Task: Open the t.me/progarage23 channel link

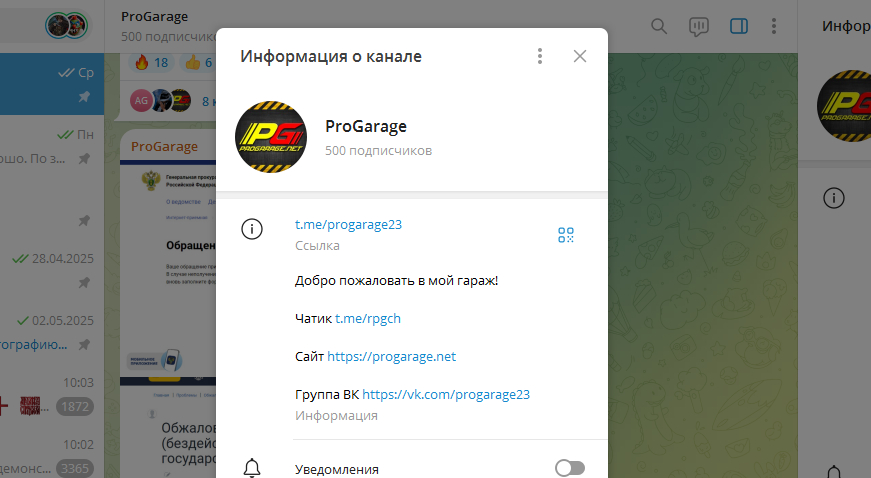Action: [x=348, y=224]
